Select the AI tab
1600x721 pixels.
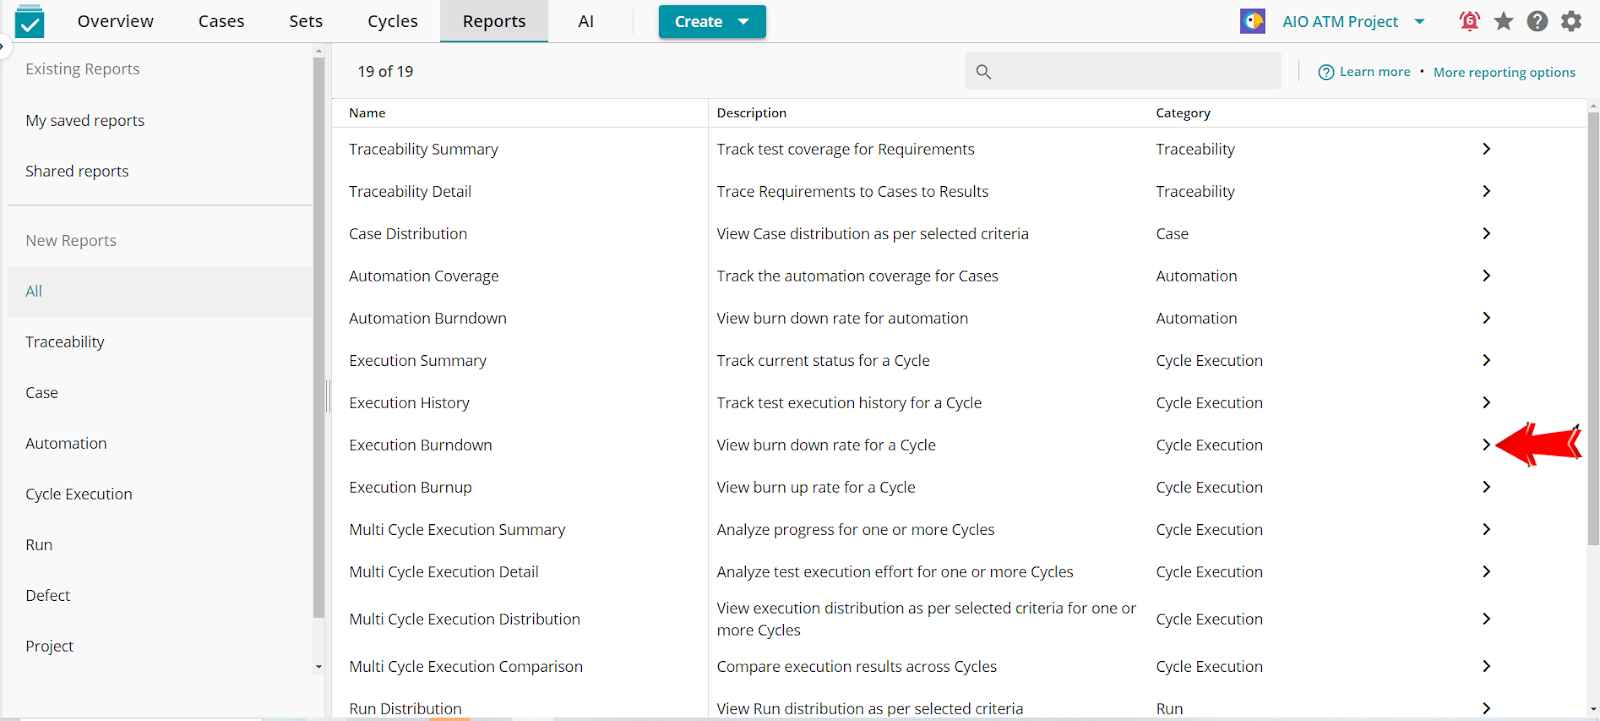(586, 21)
